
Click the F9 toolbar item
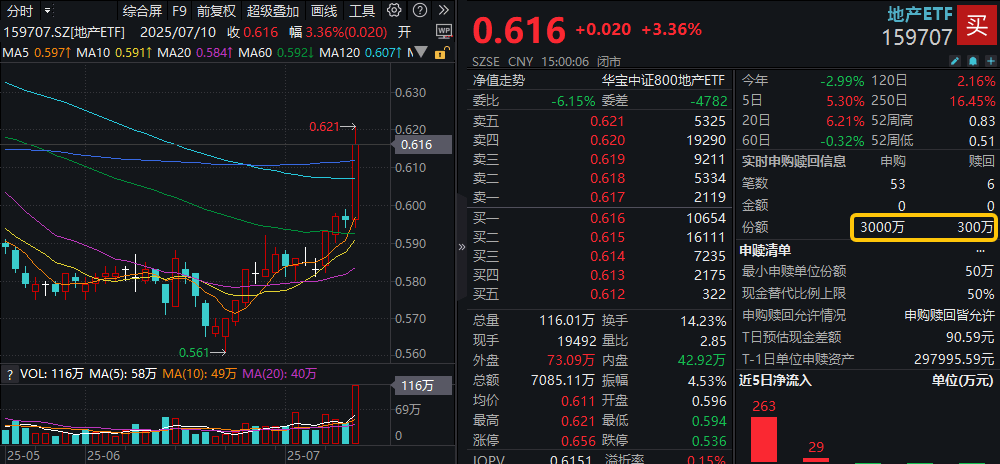[179, 11]
